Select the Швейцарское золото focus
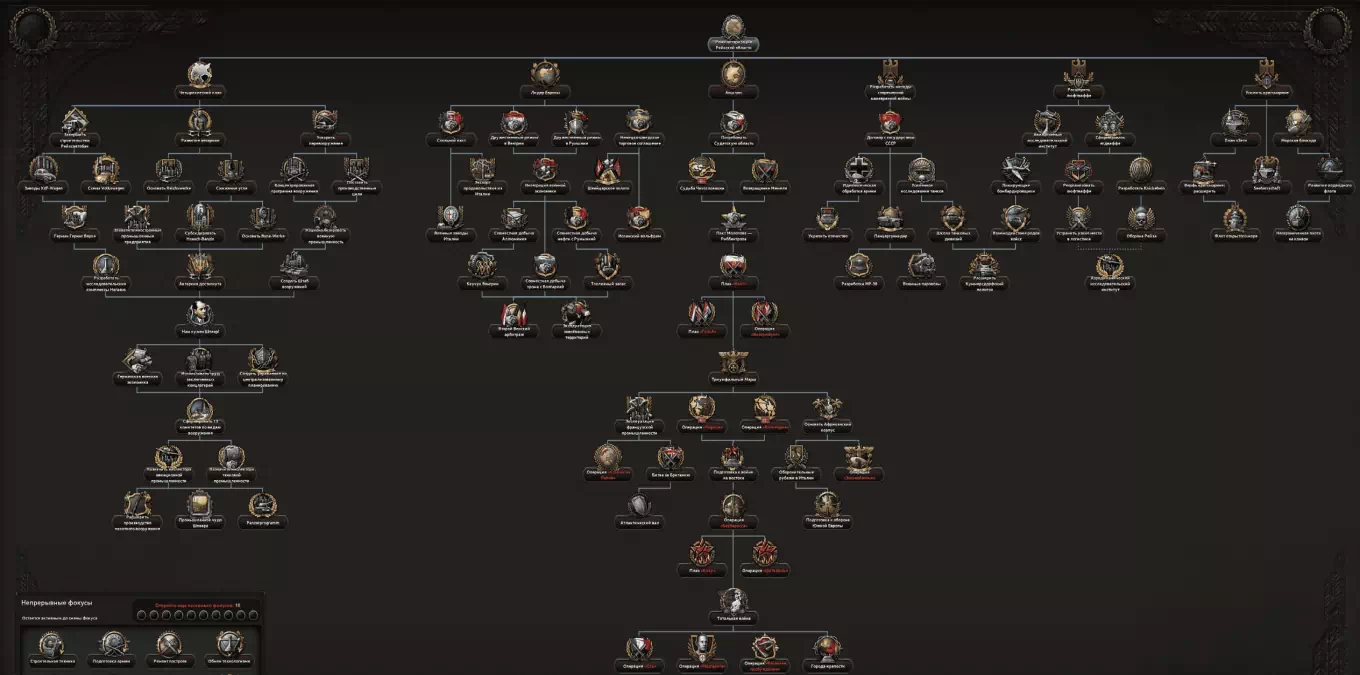 click(x=611, y=170)
